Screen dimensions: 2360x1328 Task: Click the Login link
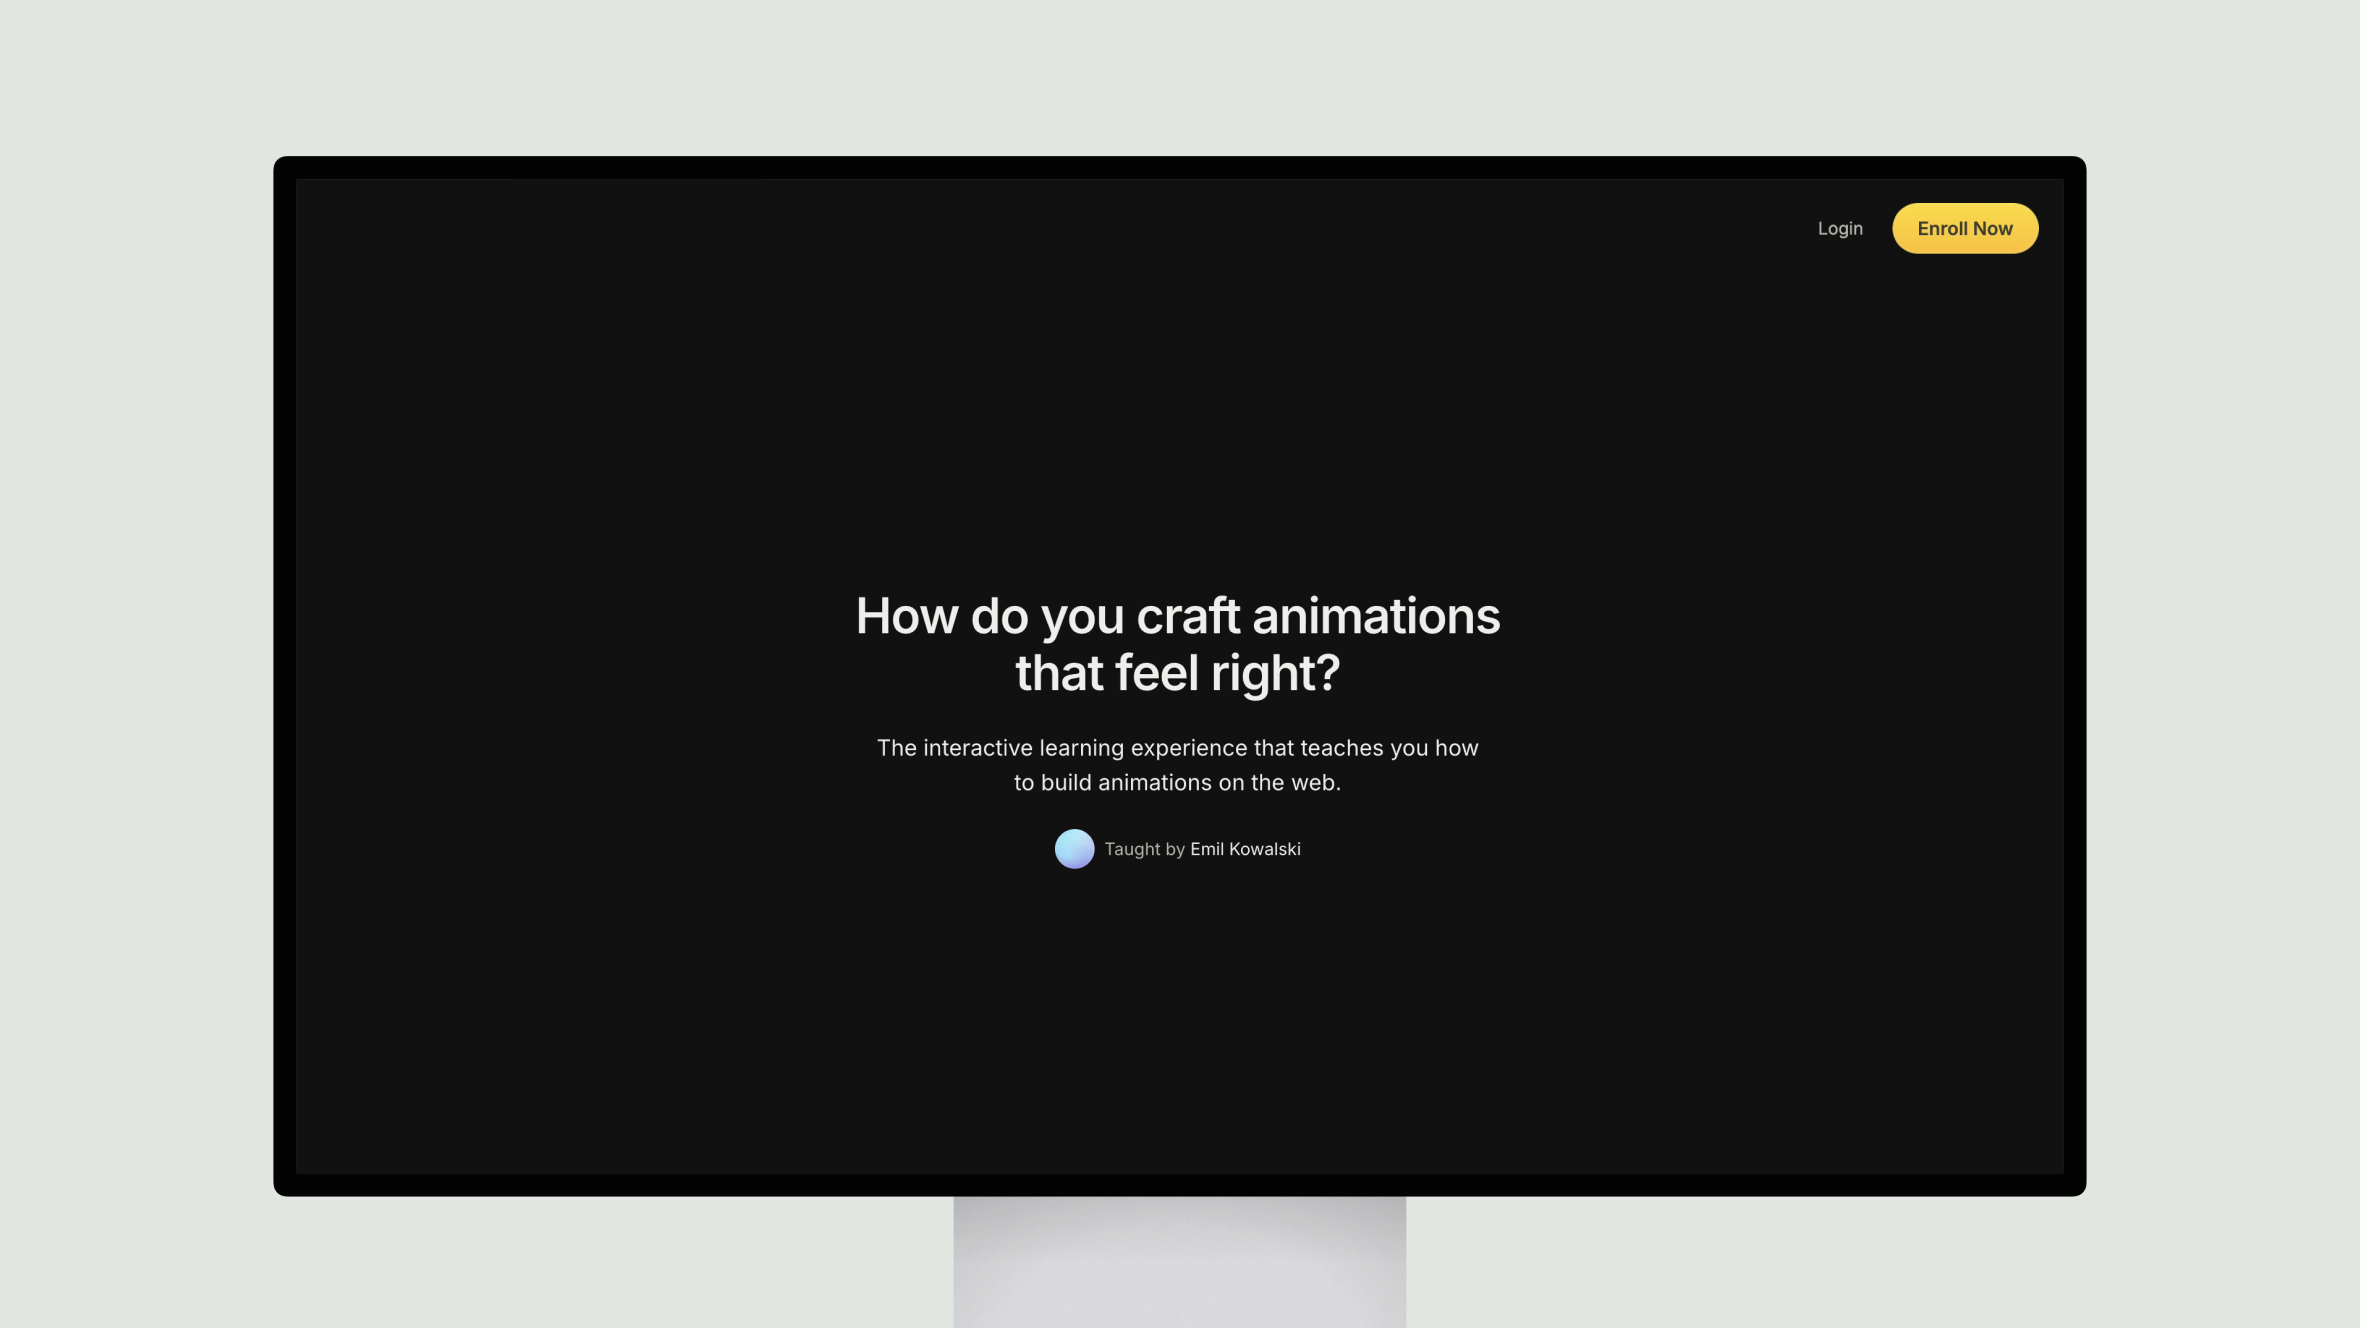click(x=1840, y=229)
